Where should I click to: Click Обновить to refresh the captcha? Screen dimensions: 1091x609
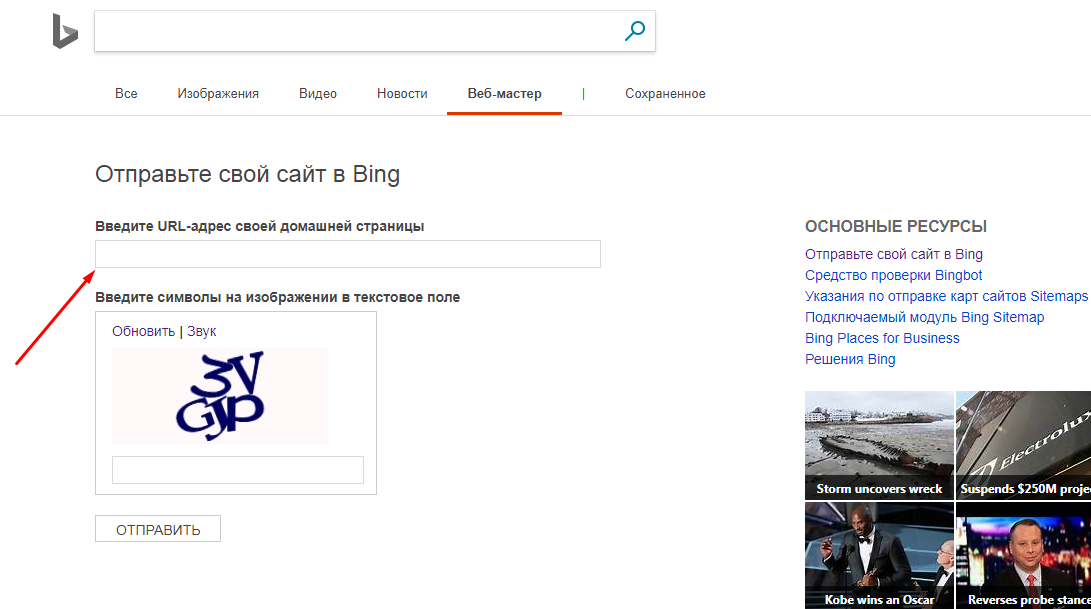tap(143, 331)
